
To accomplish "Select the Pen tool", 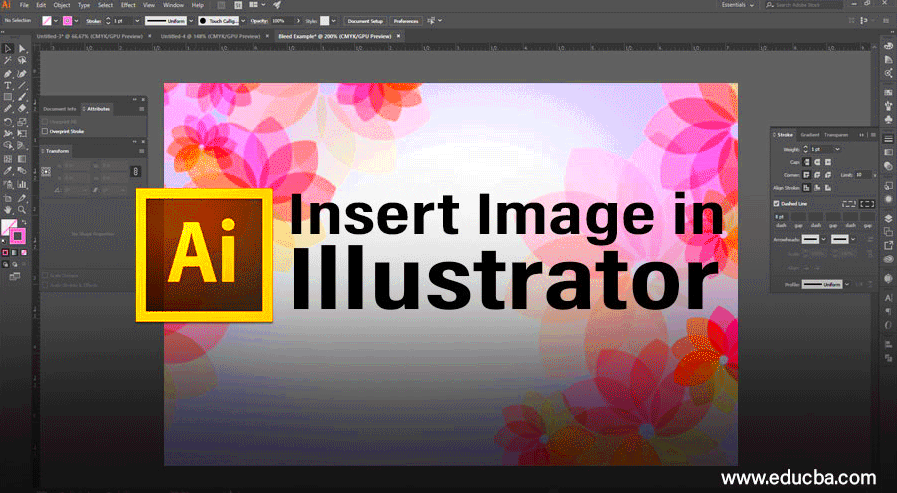I will pos(7,74).
